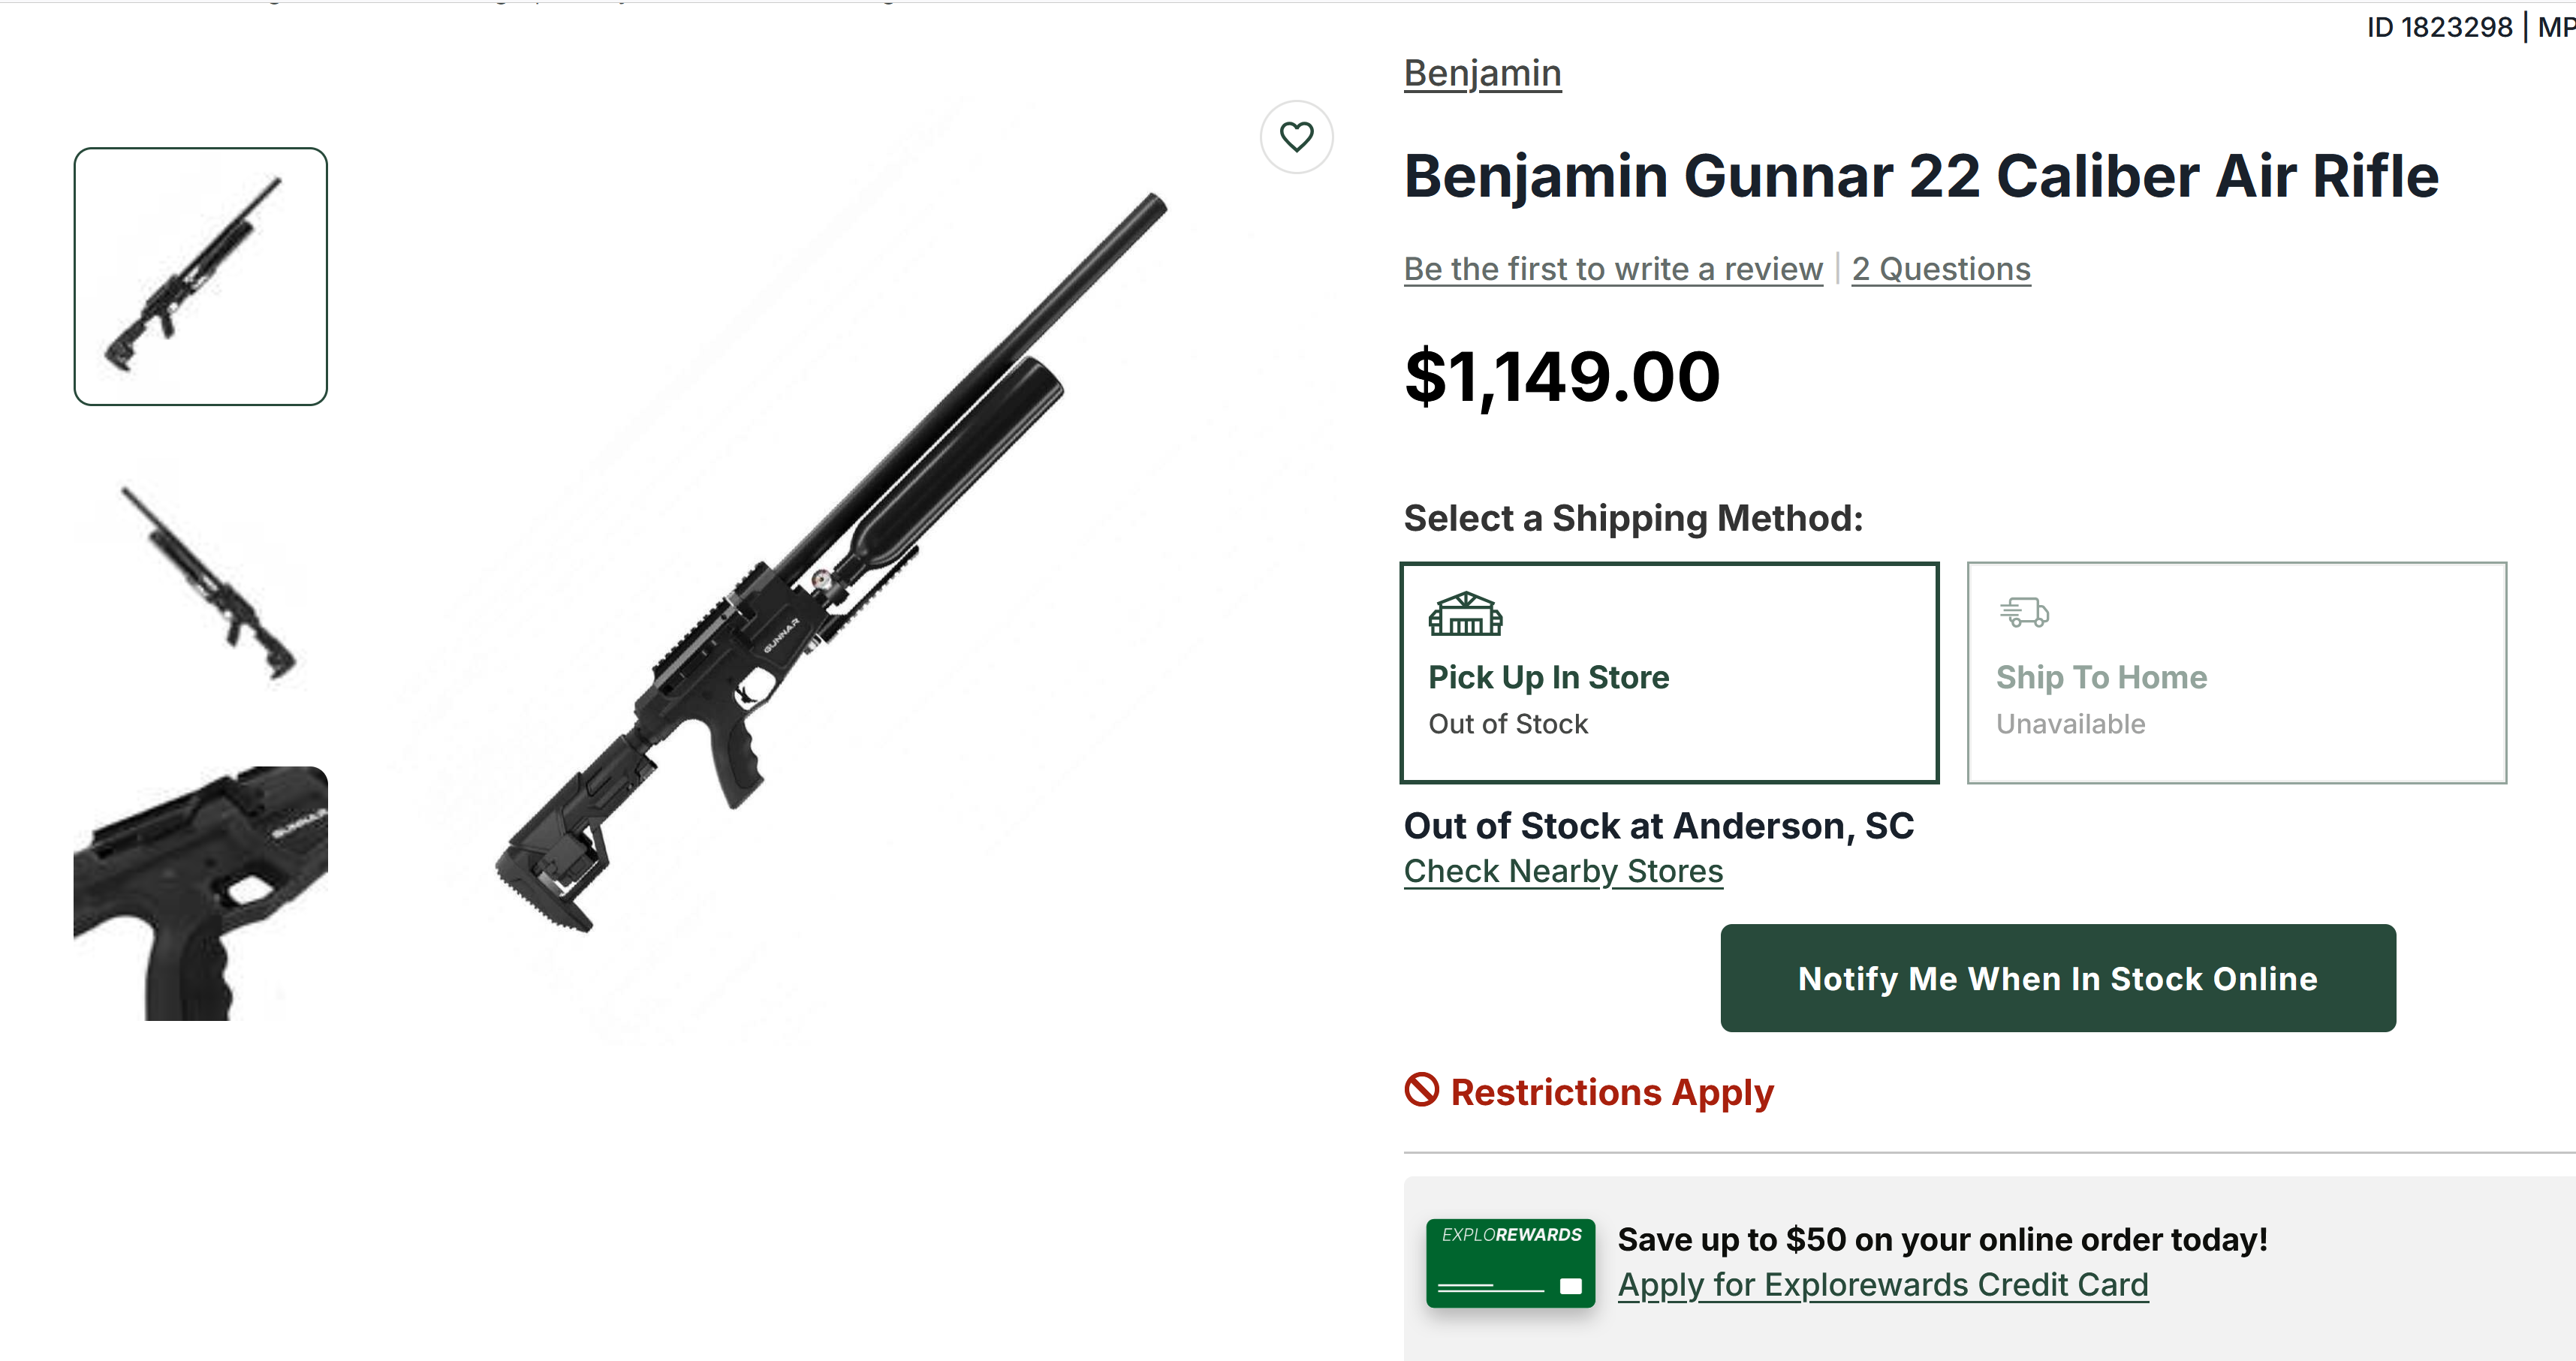Open the 2 Questions link

(x=1940, y=269)
